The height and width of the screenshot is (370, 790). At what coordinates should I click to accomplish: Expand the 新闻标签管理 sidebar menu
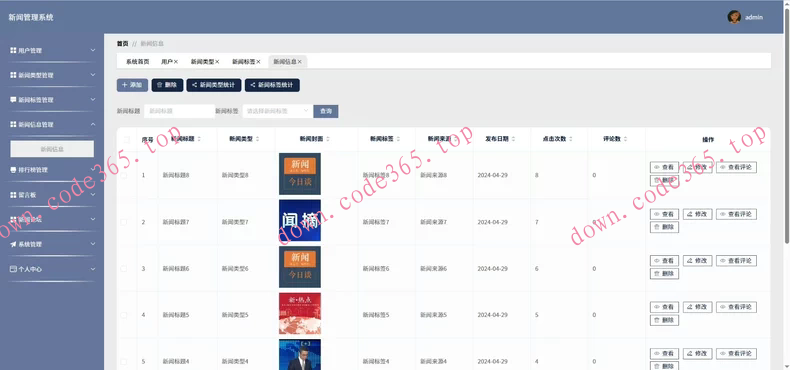pyautogui.click(x=52, y=100)
